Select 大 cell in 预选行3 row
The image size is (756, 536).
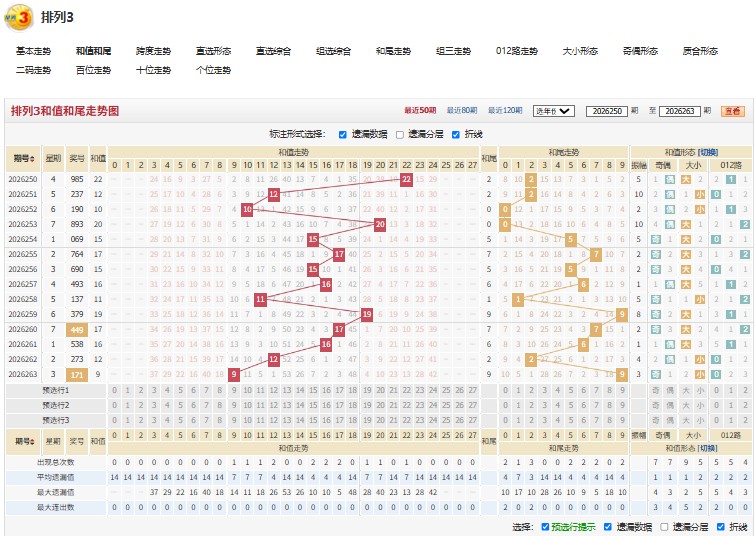click(x=686, y=420)
